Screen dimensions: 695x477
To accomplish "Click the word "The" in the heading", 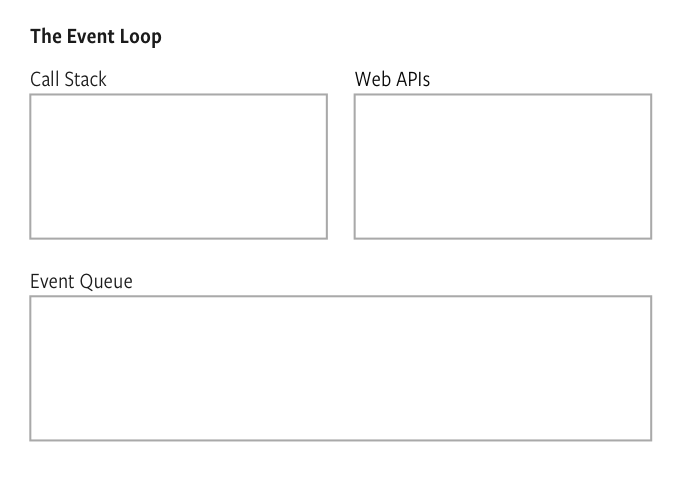I will (x=45, y=37).
